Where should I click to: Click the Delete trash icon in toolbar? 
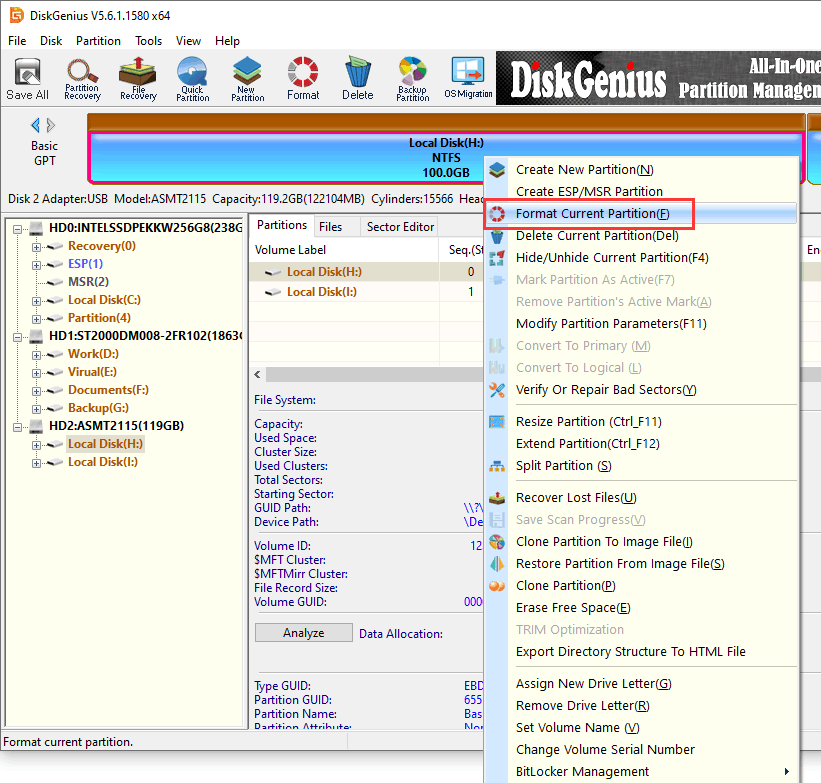point(358,79)
